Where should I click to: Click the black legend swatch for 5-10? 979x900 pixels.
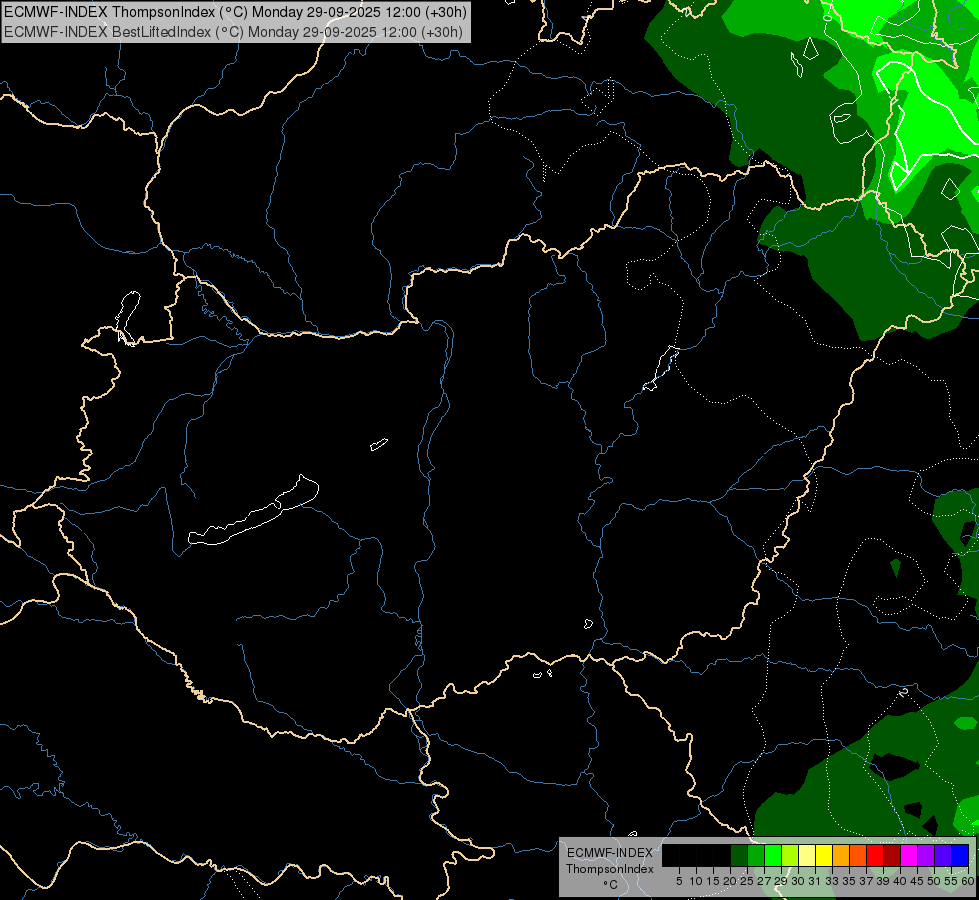(x=687, y=855)
